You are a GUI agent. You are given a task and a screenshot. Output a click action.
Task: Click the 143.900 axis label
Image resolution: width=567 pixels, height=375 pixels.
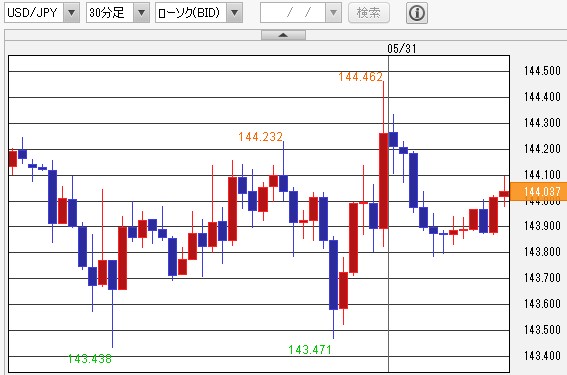(542, 226)
